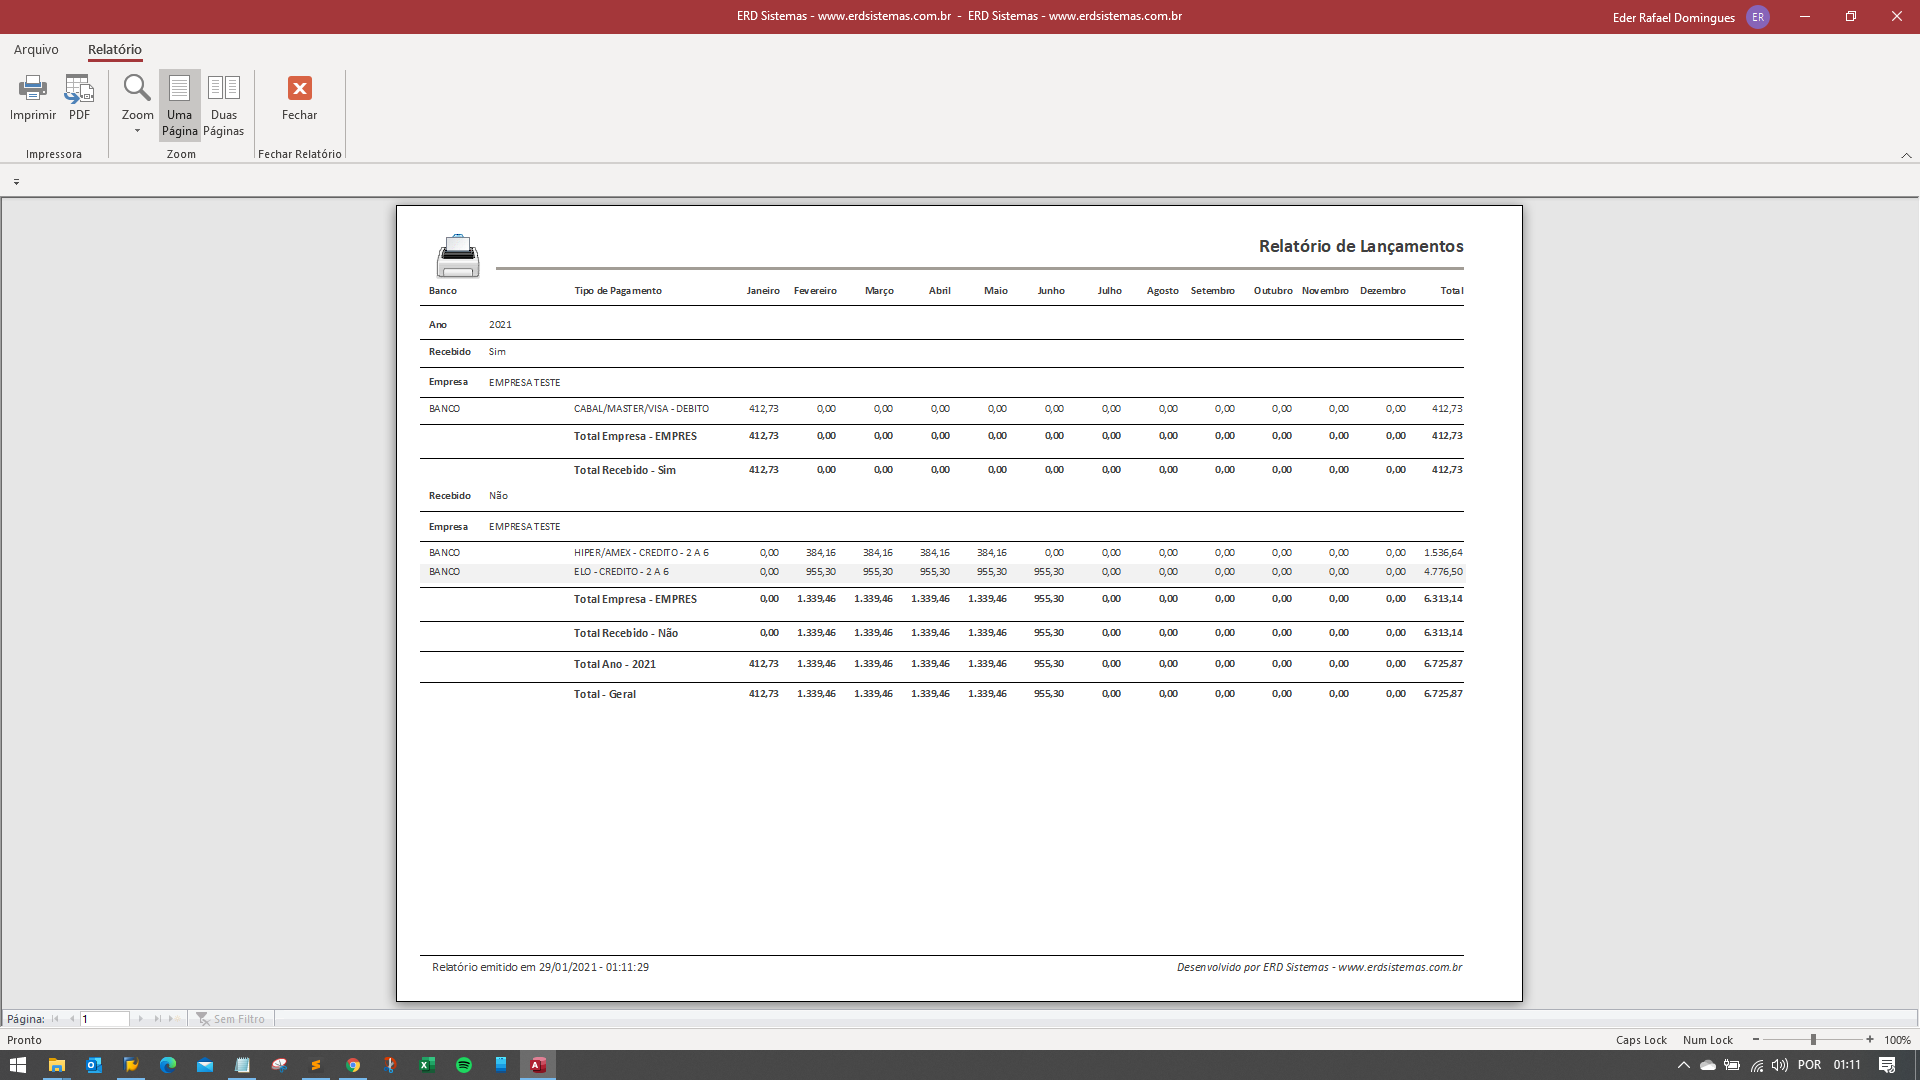Click the Total - Geral row label
1920x1080 pixels.
click(x=605, y=694)
